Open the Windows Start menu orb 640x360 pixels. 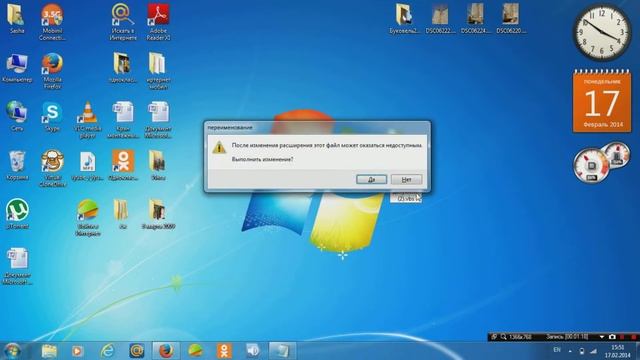pos(12,351)
